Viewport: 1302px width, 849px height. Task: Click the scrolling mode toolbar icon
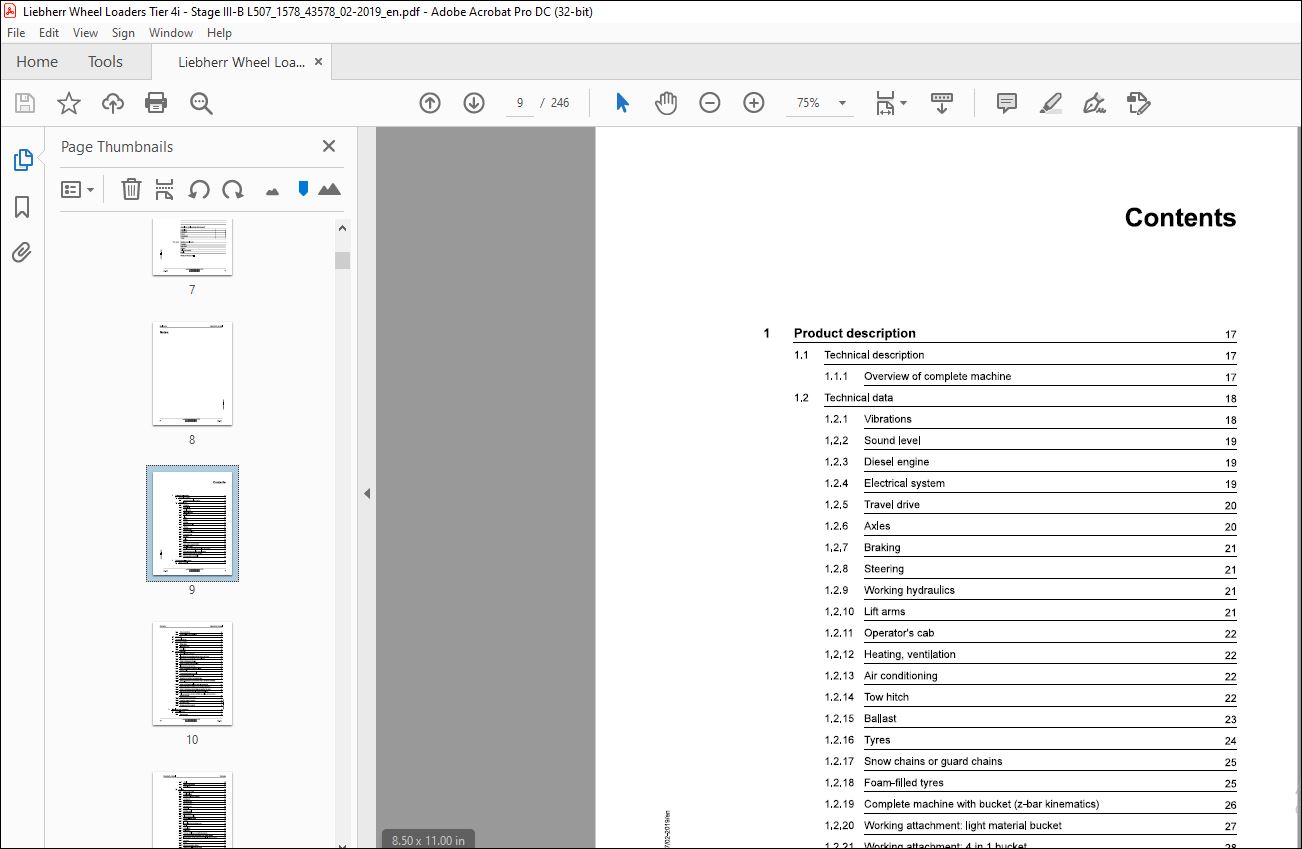pyautogui.click(x=942, y=103)
